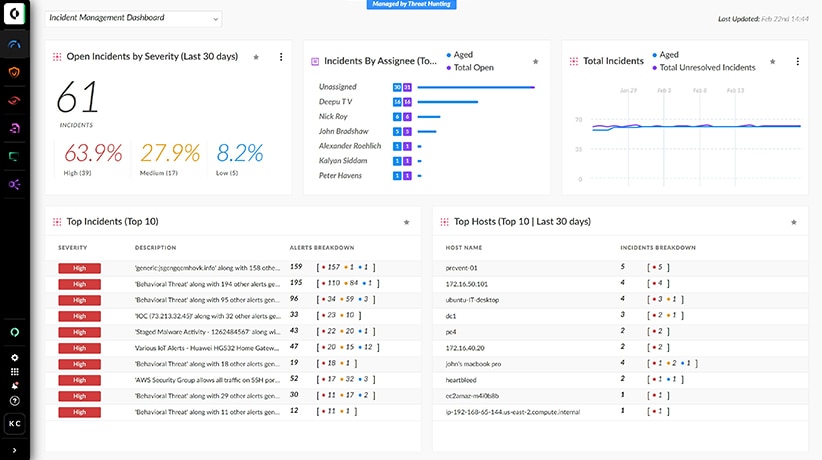
Task: Sort Top Incidents by Severity column header
Action: (x=73, y=247)
